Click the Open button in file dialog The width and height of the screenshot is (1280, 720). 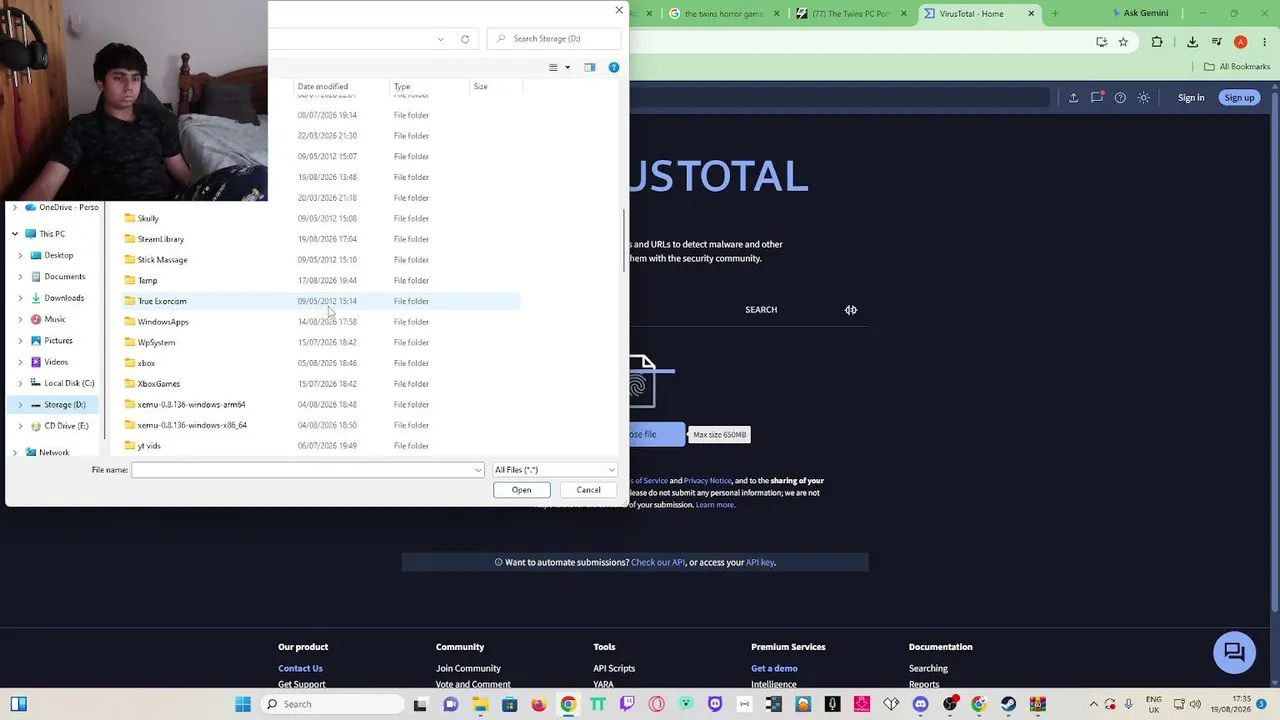click(521, 490)
